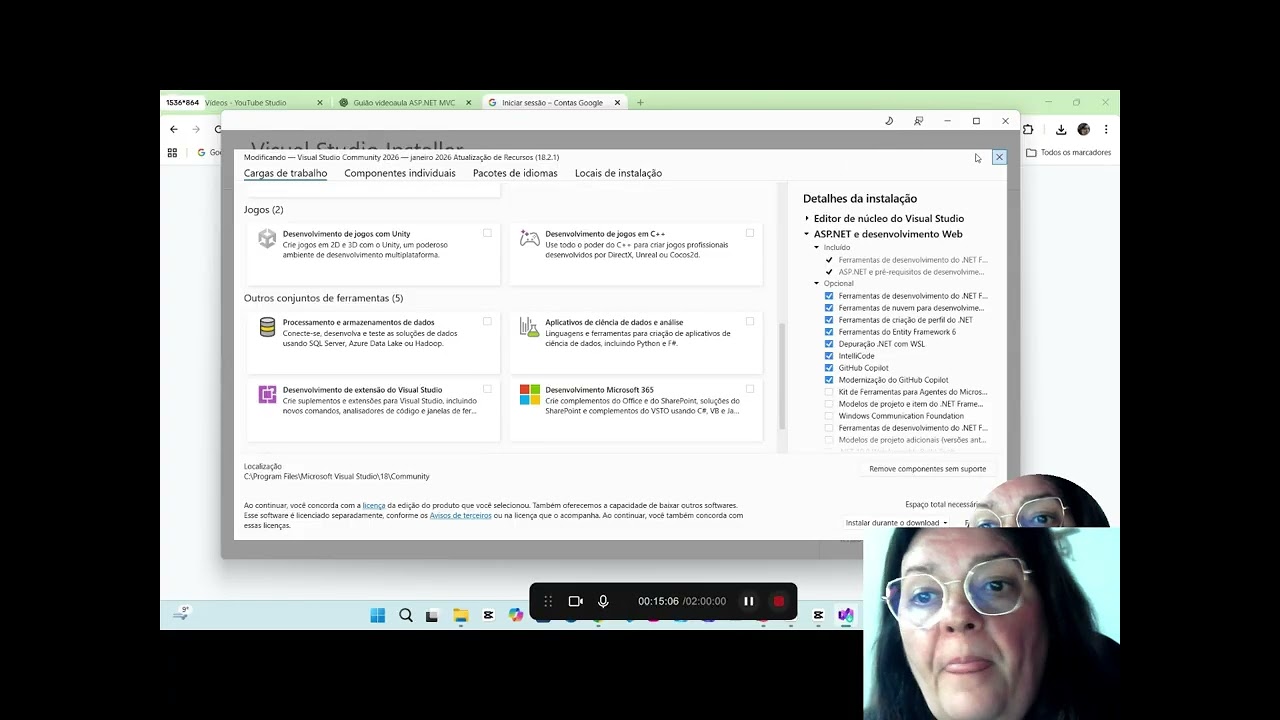Switch to Vídeos - YouTube Studio browser tab
1280x720 pixels.
pyautogui.click(x=247, y=102)
